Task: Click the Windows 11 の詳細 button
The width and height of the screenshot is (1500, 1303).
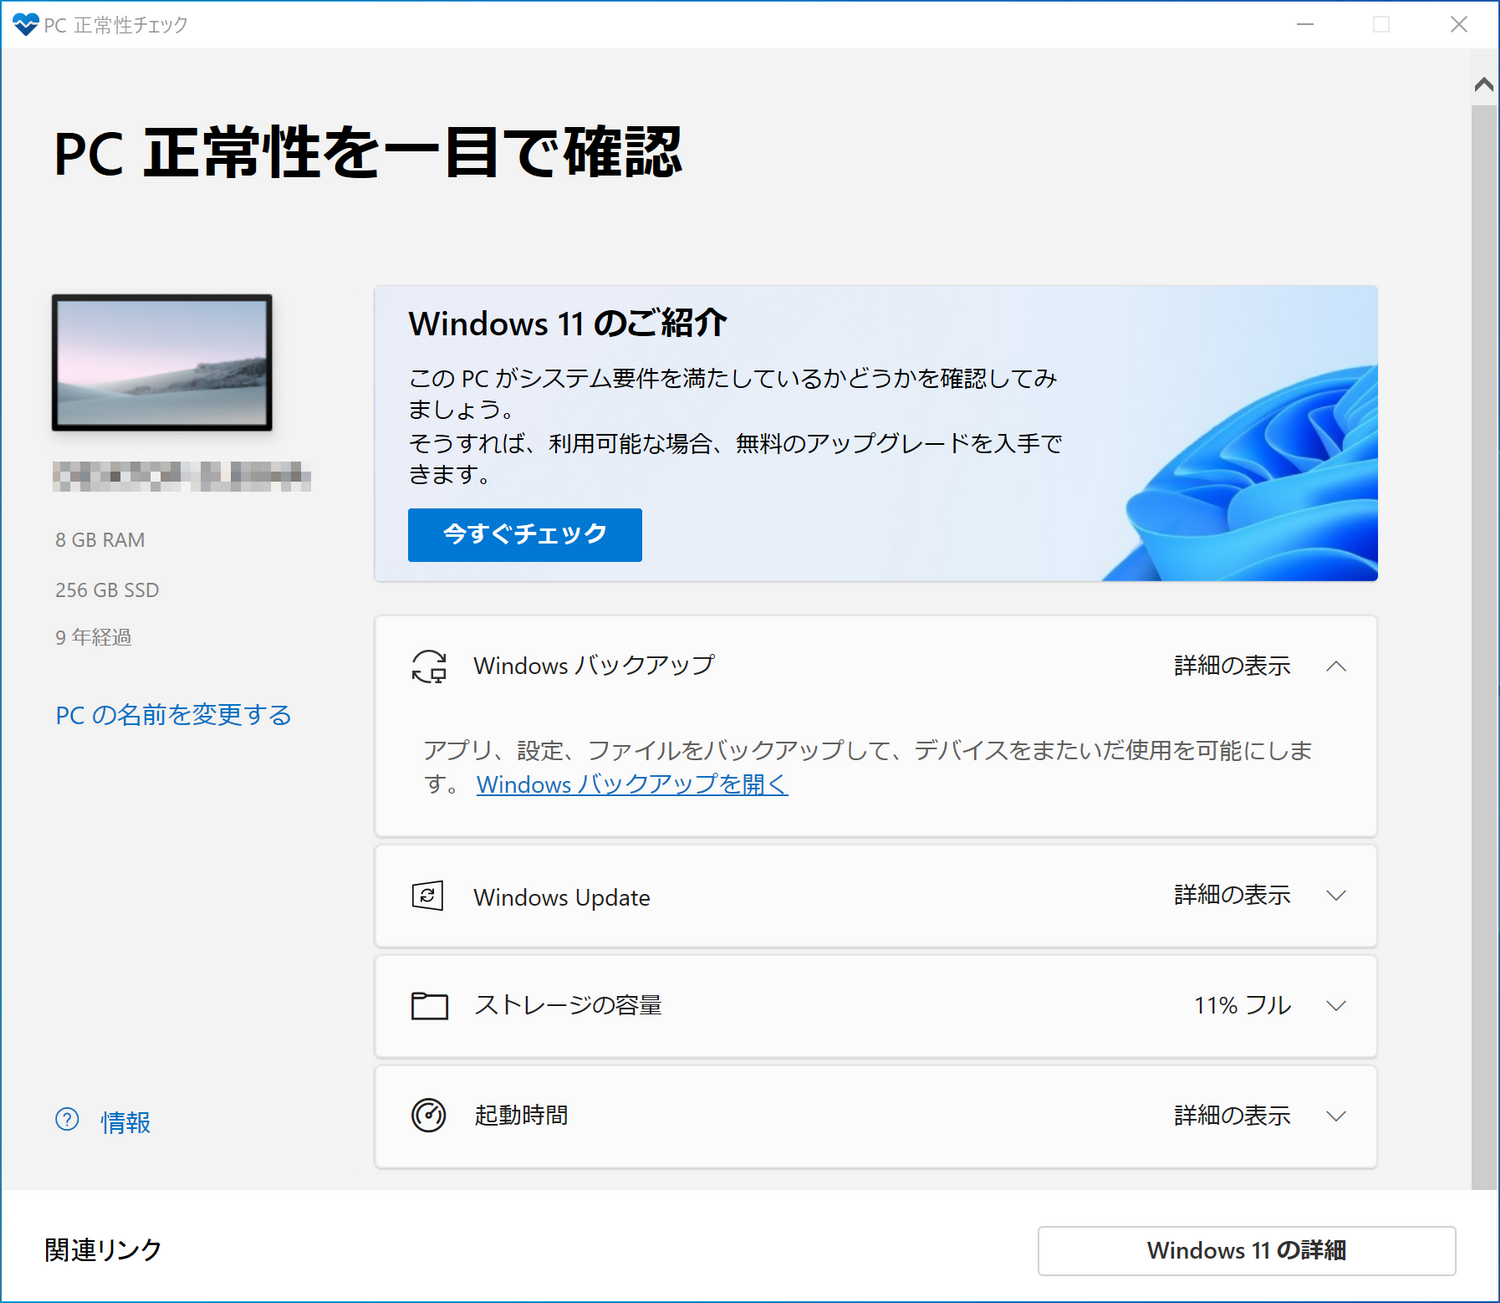Action: (x=1246, y=1250)
